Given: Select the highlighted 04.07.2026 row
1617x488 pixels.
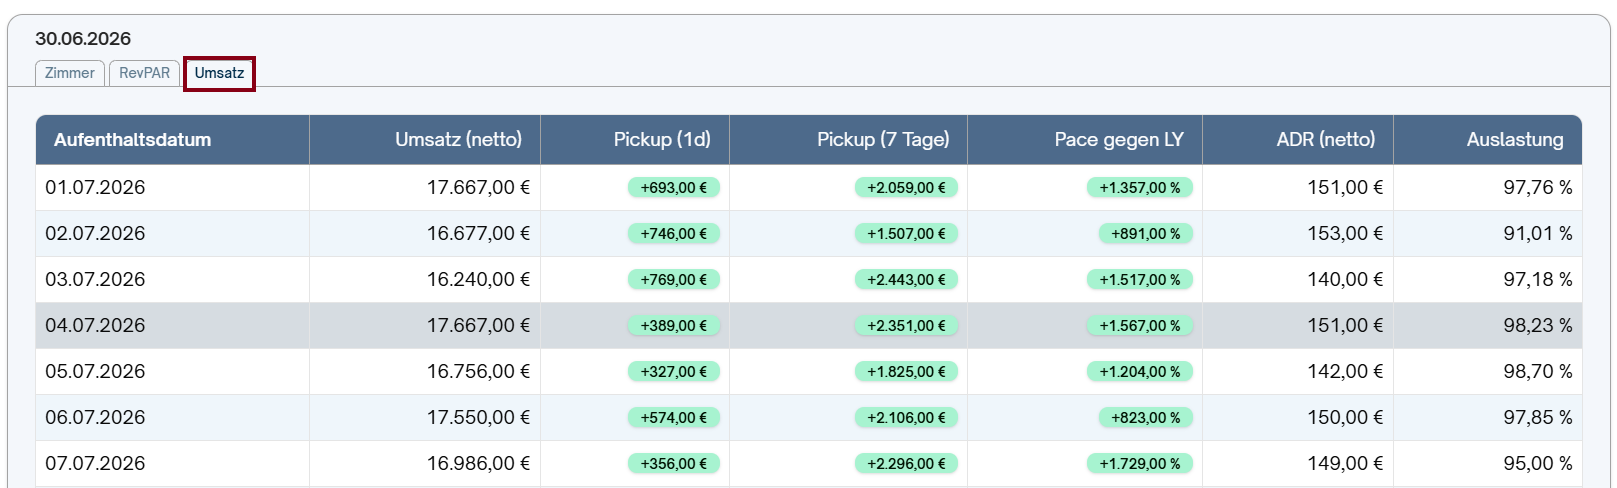Looking at the screenshot, I should coord(809,326).
